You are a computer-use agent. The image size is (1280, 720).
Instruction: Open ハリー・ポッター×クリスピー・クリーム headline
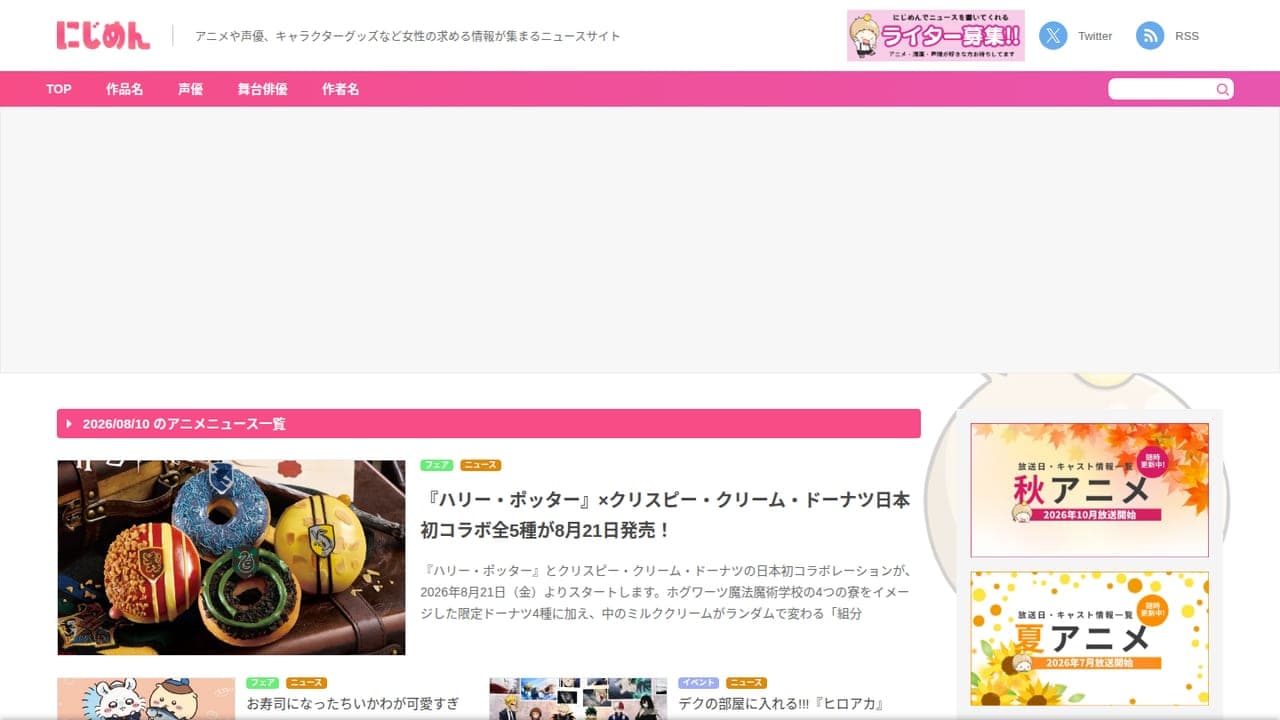[666, 515]
